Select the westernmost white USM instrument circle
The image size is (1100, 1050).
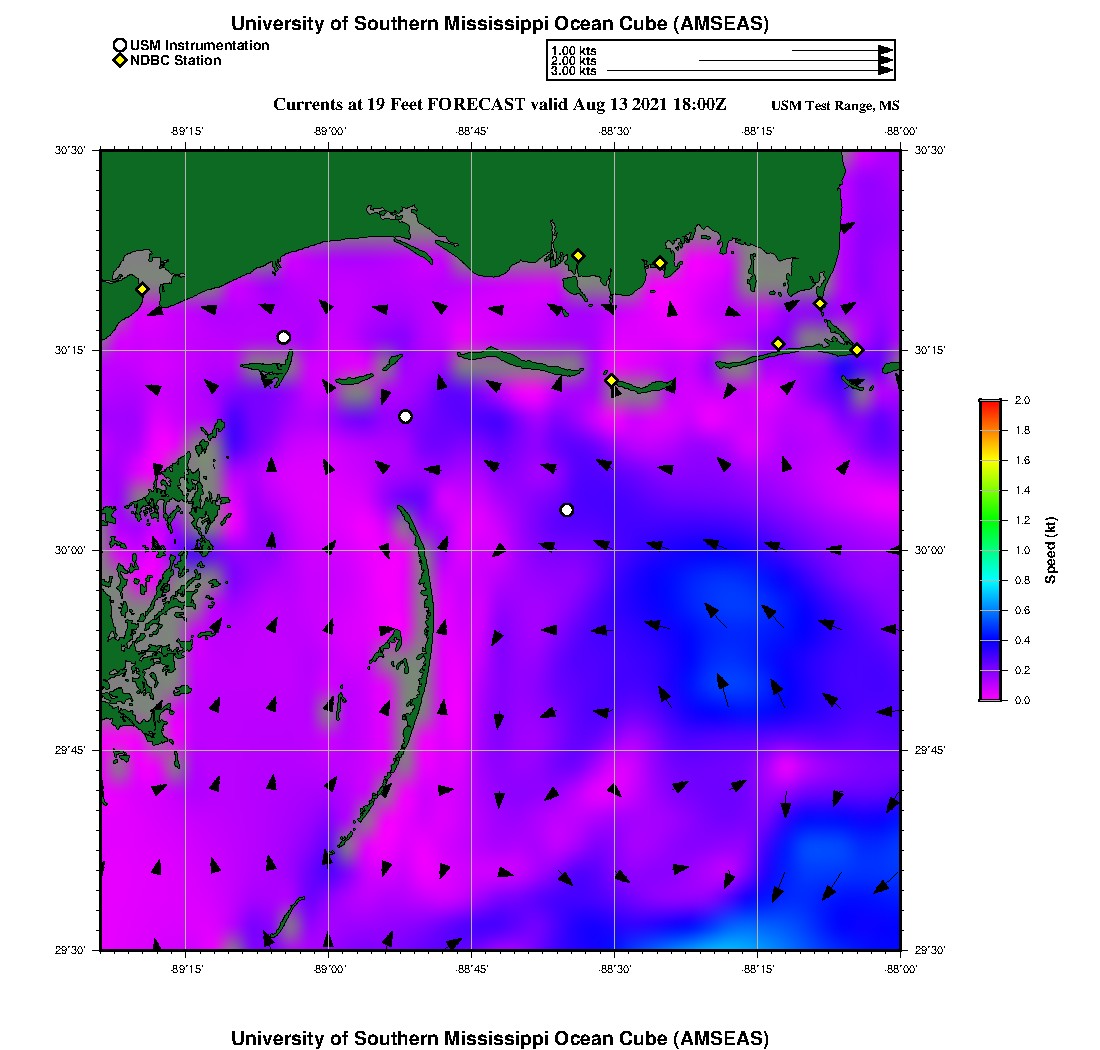[283, 337]
